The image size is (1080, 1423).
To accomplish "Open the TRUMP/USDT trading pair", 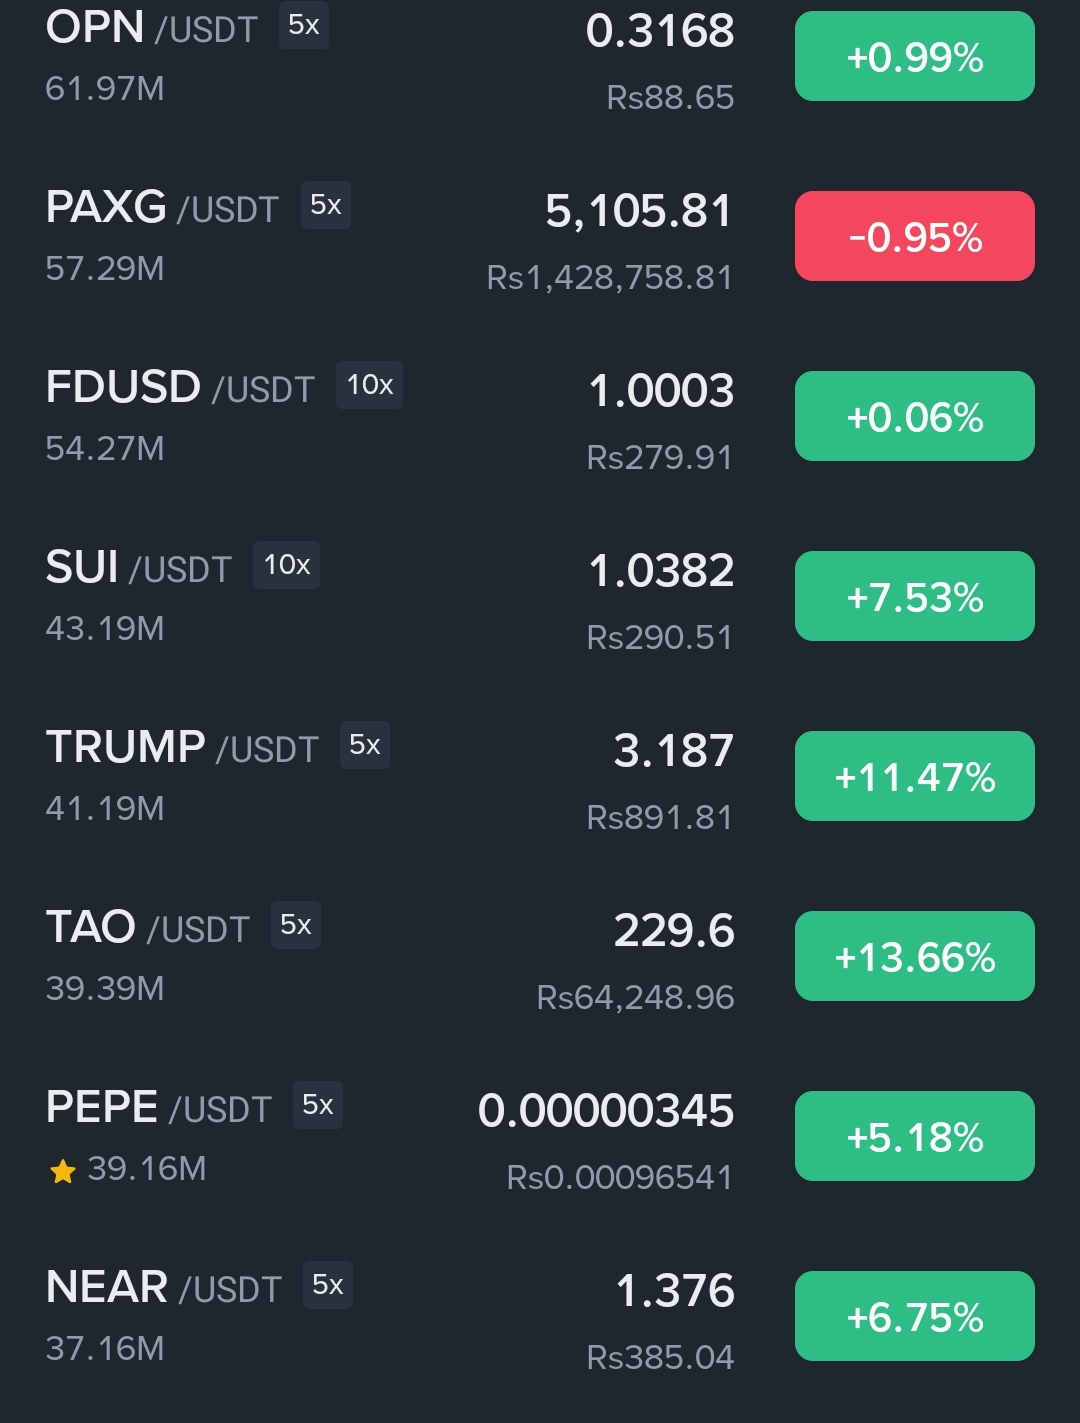I will (x=181, y=748).
